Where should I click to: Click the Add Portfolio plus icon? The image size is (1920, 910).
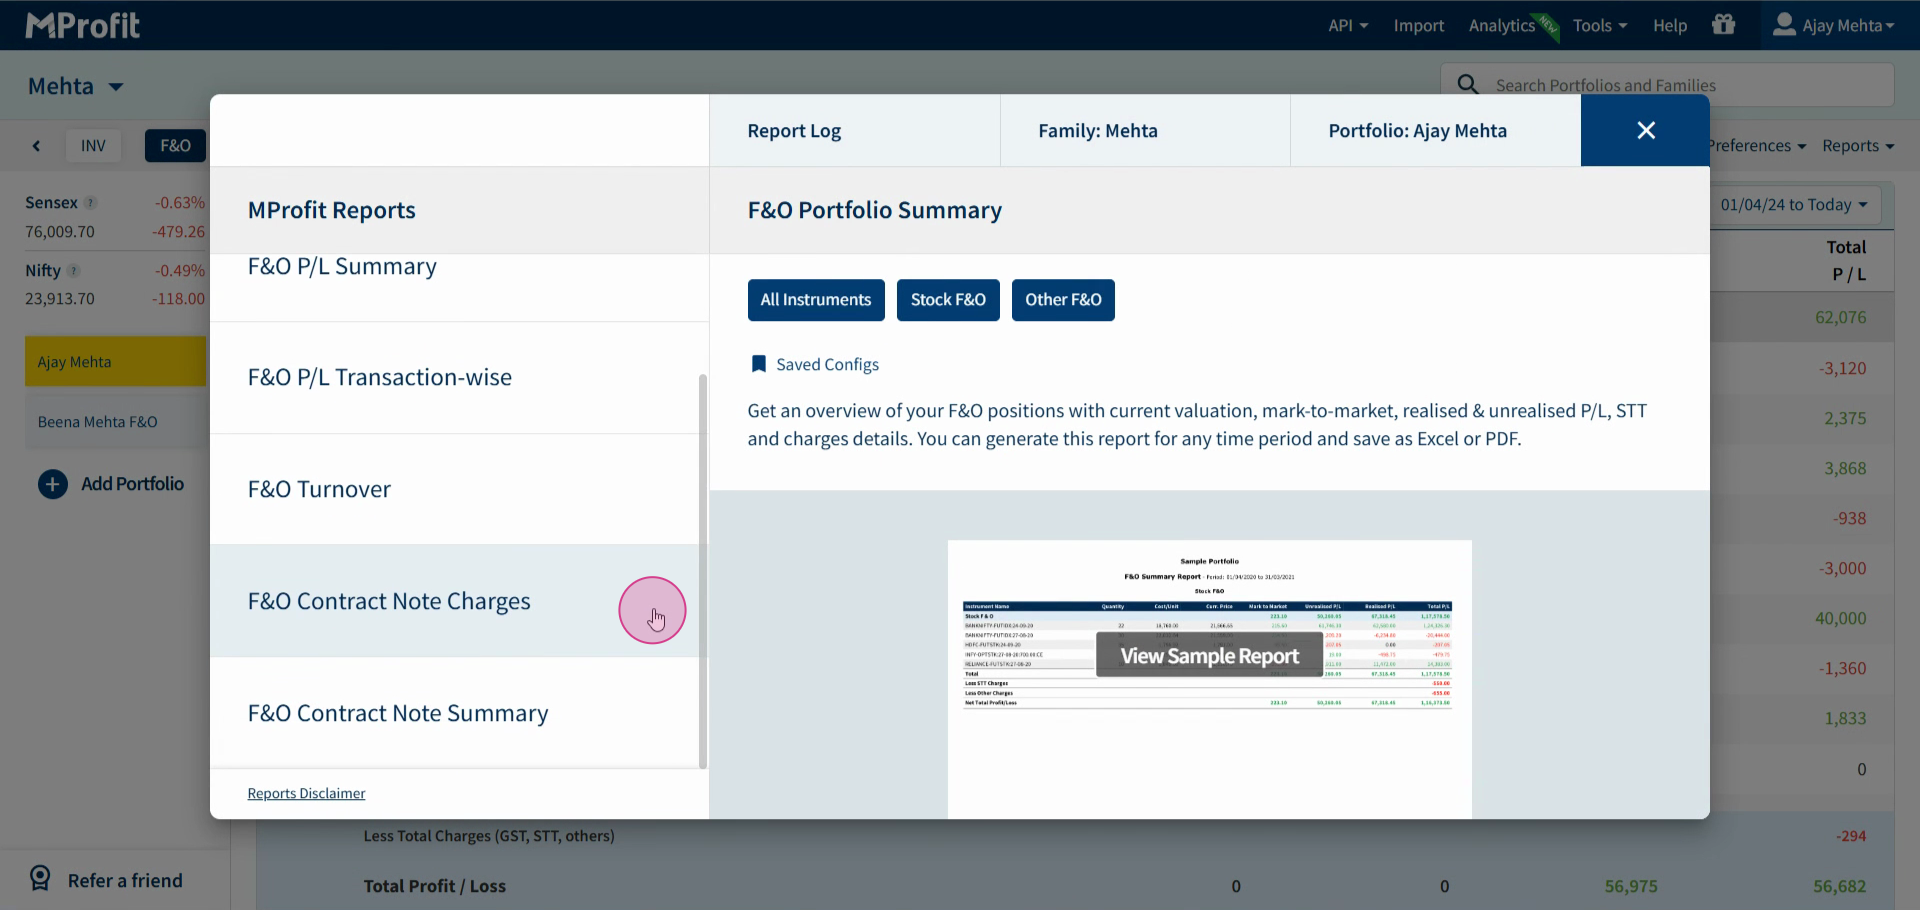pyautogui.click(x=53, y=484)
